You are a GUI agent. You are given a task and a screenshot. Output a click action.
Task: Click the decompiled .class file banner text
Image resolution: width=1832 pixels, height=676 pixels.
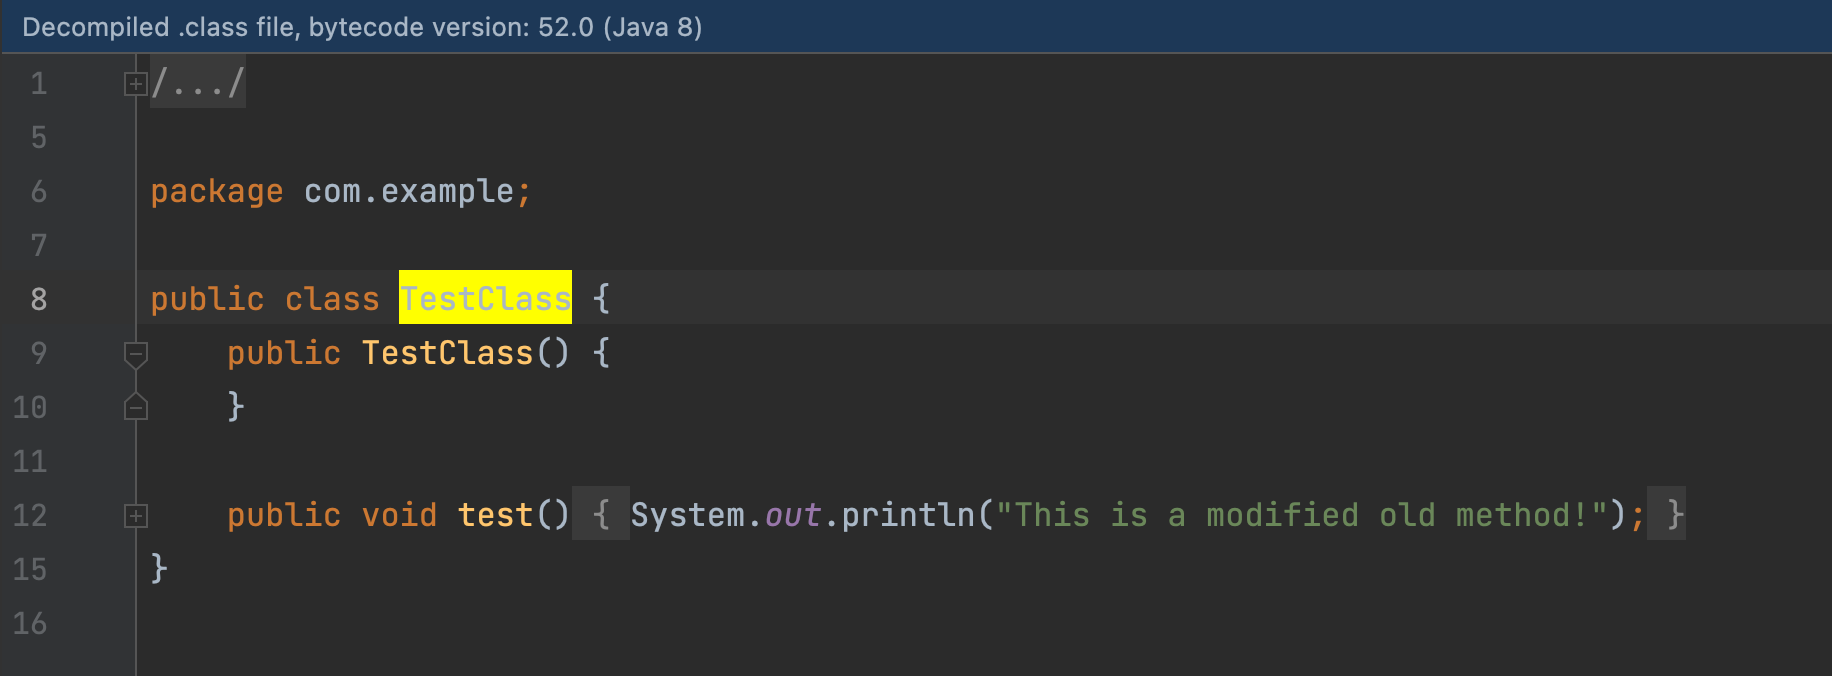pyautogui.click(x=362, y=27)
